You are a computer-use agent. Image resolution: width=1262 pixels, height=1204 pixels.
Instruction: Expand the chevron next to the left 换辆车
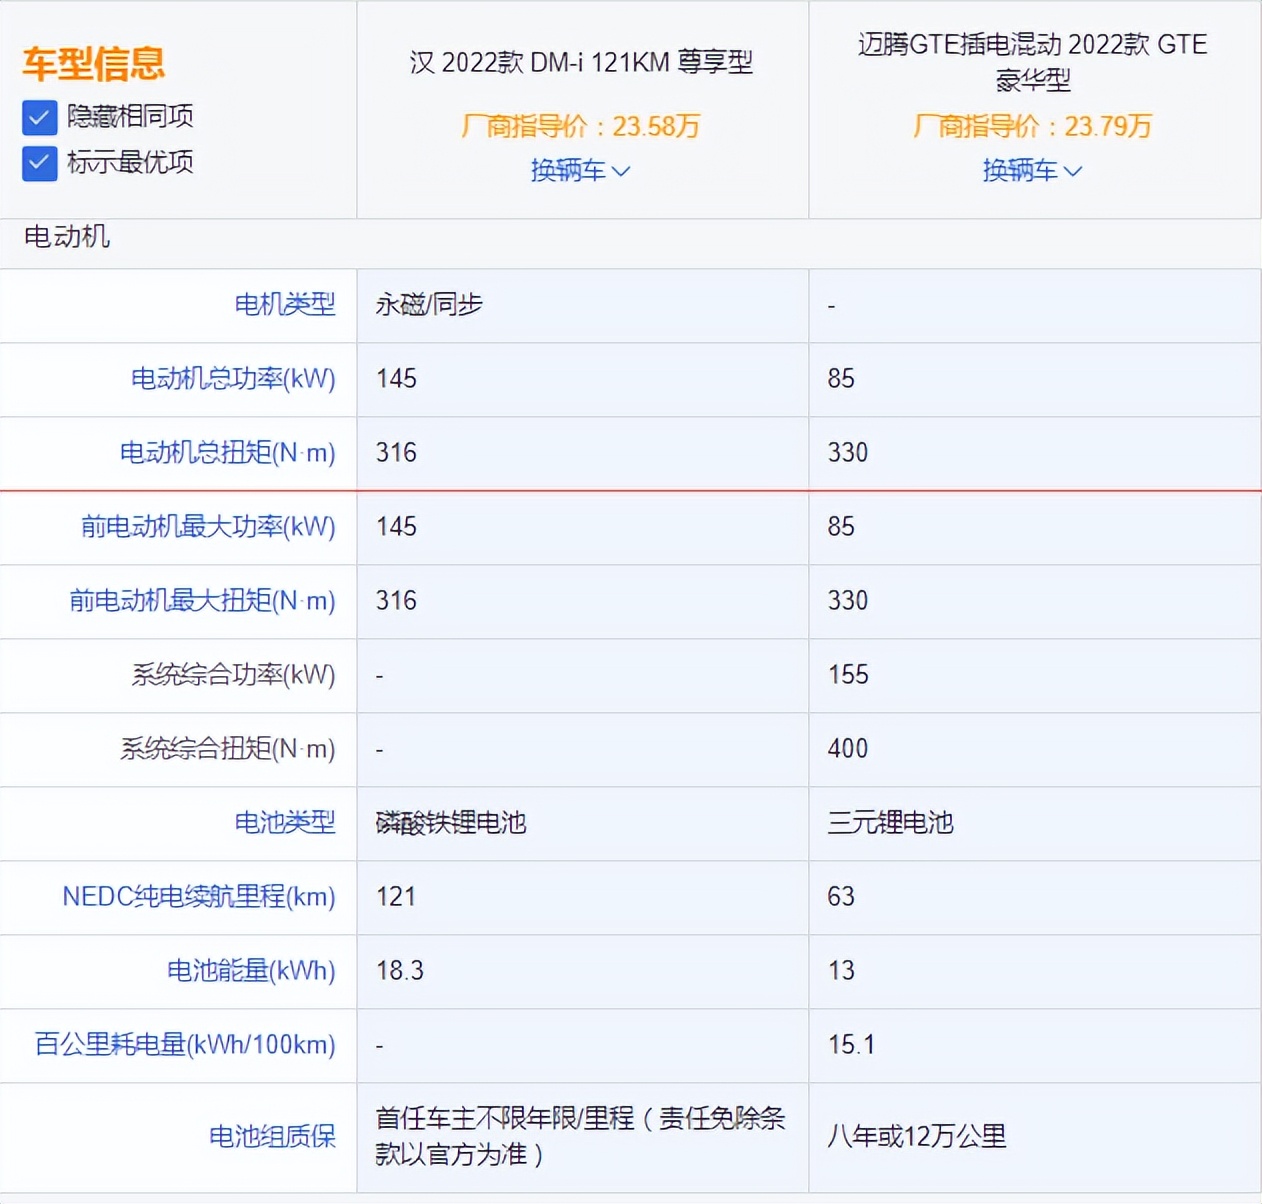click(x=620, y=172)
